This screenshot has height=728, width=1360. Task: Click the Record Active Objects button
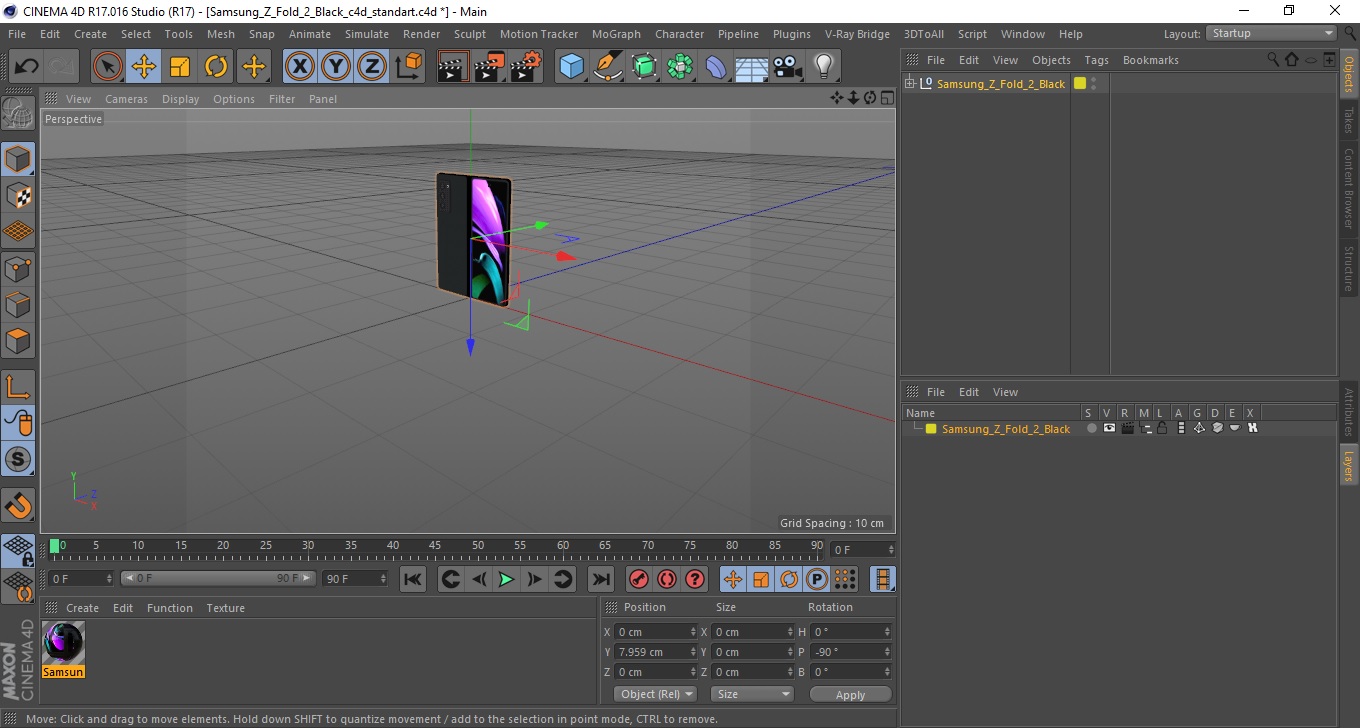tap(638, 579)
